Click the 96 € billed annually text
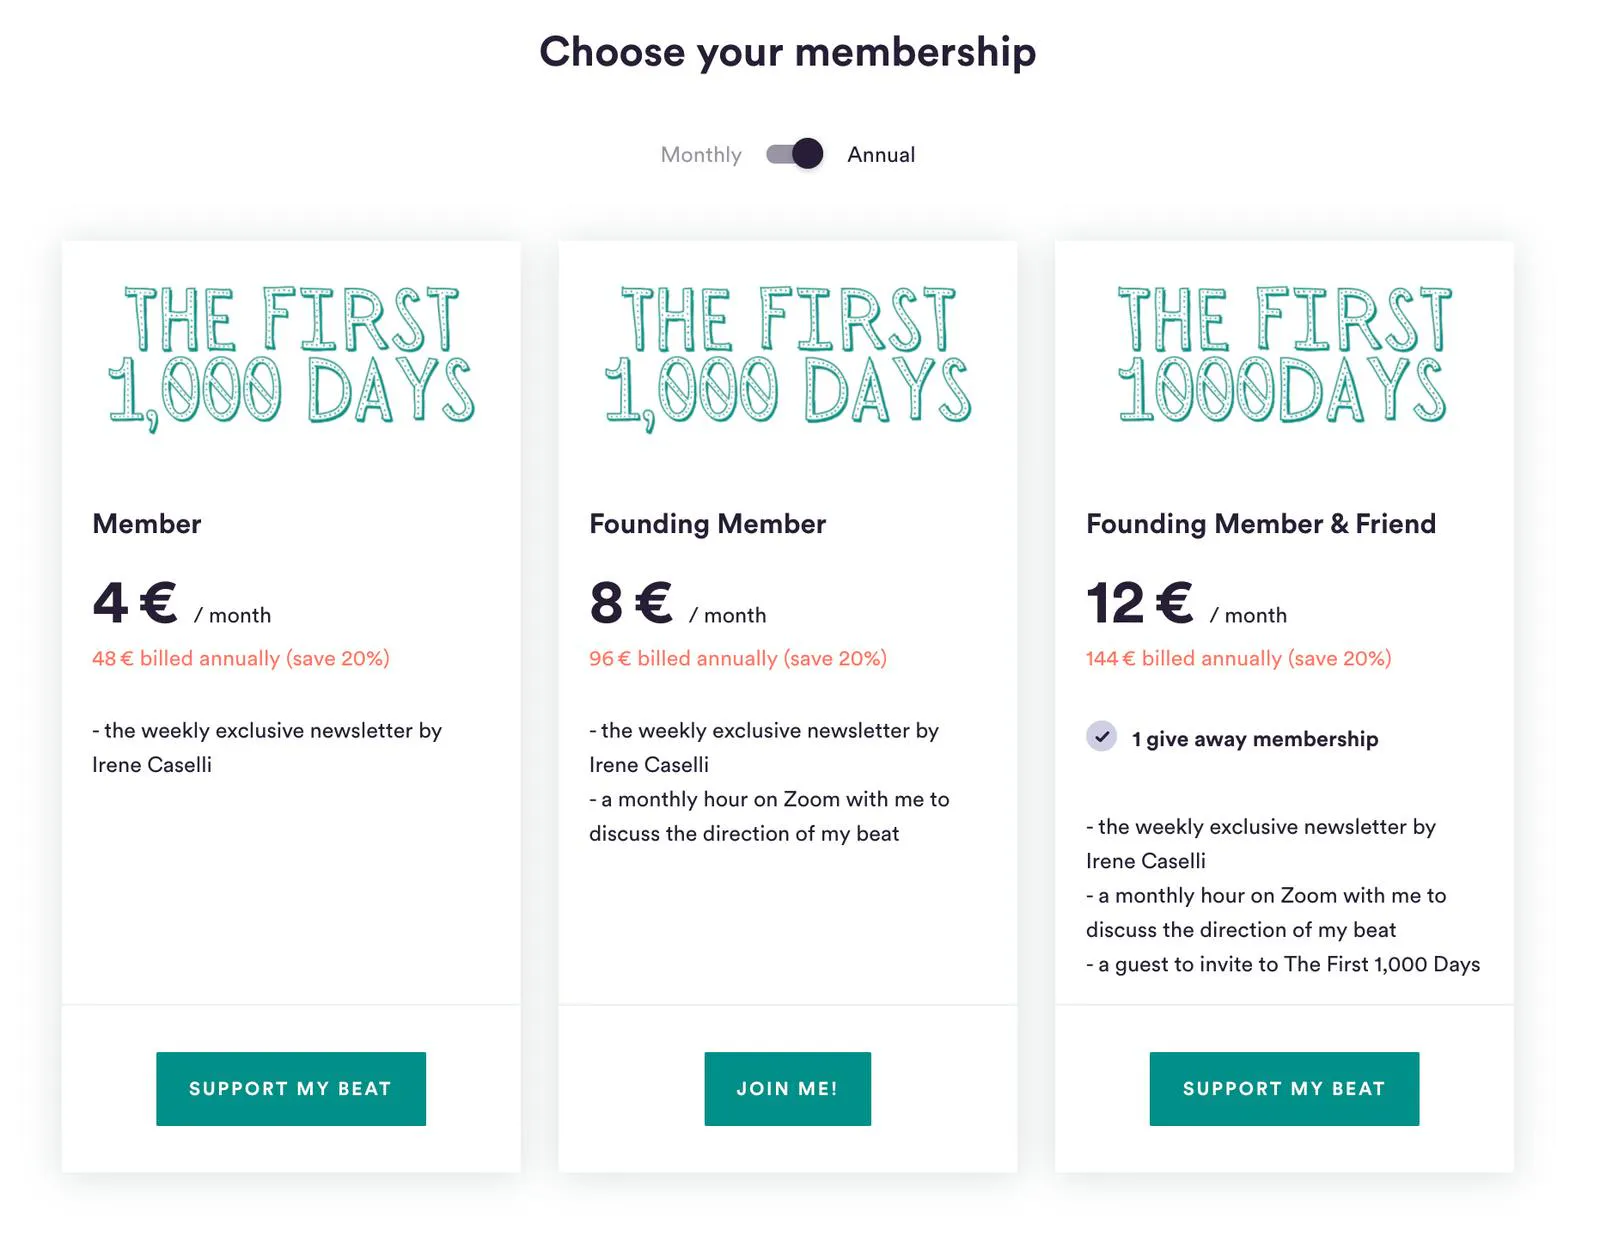 pyautogui.click(x=738, y=659)
